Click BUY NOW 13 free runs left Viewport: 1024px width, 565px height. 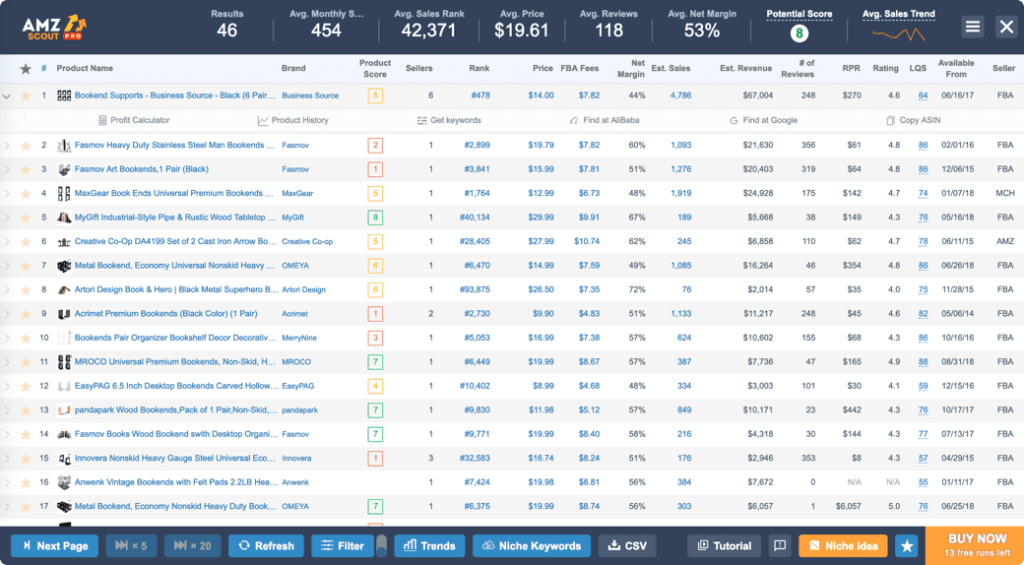click(977, 546)
